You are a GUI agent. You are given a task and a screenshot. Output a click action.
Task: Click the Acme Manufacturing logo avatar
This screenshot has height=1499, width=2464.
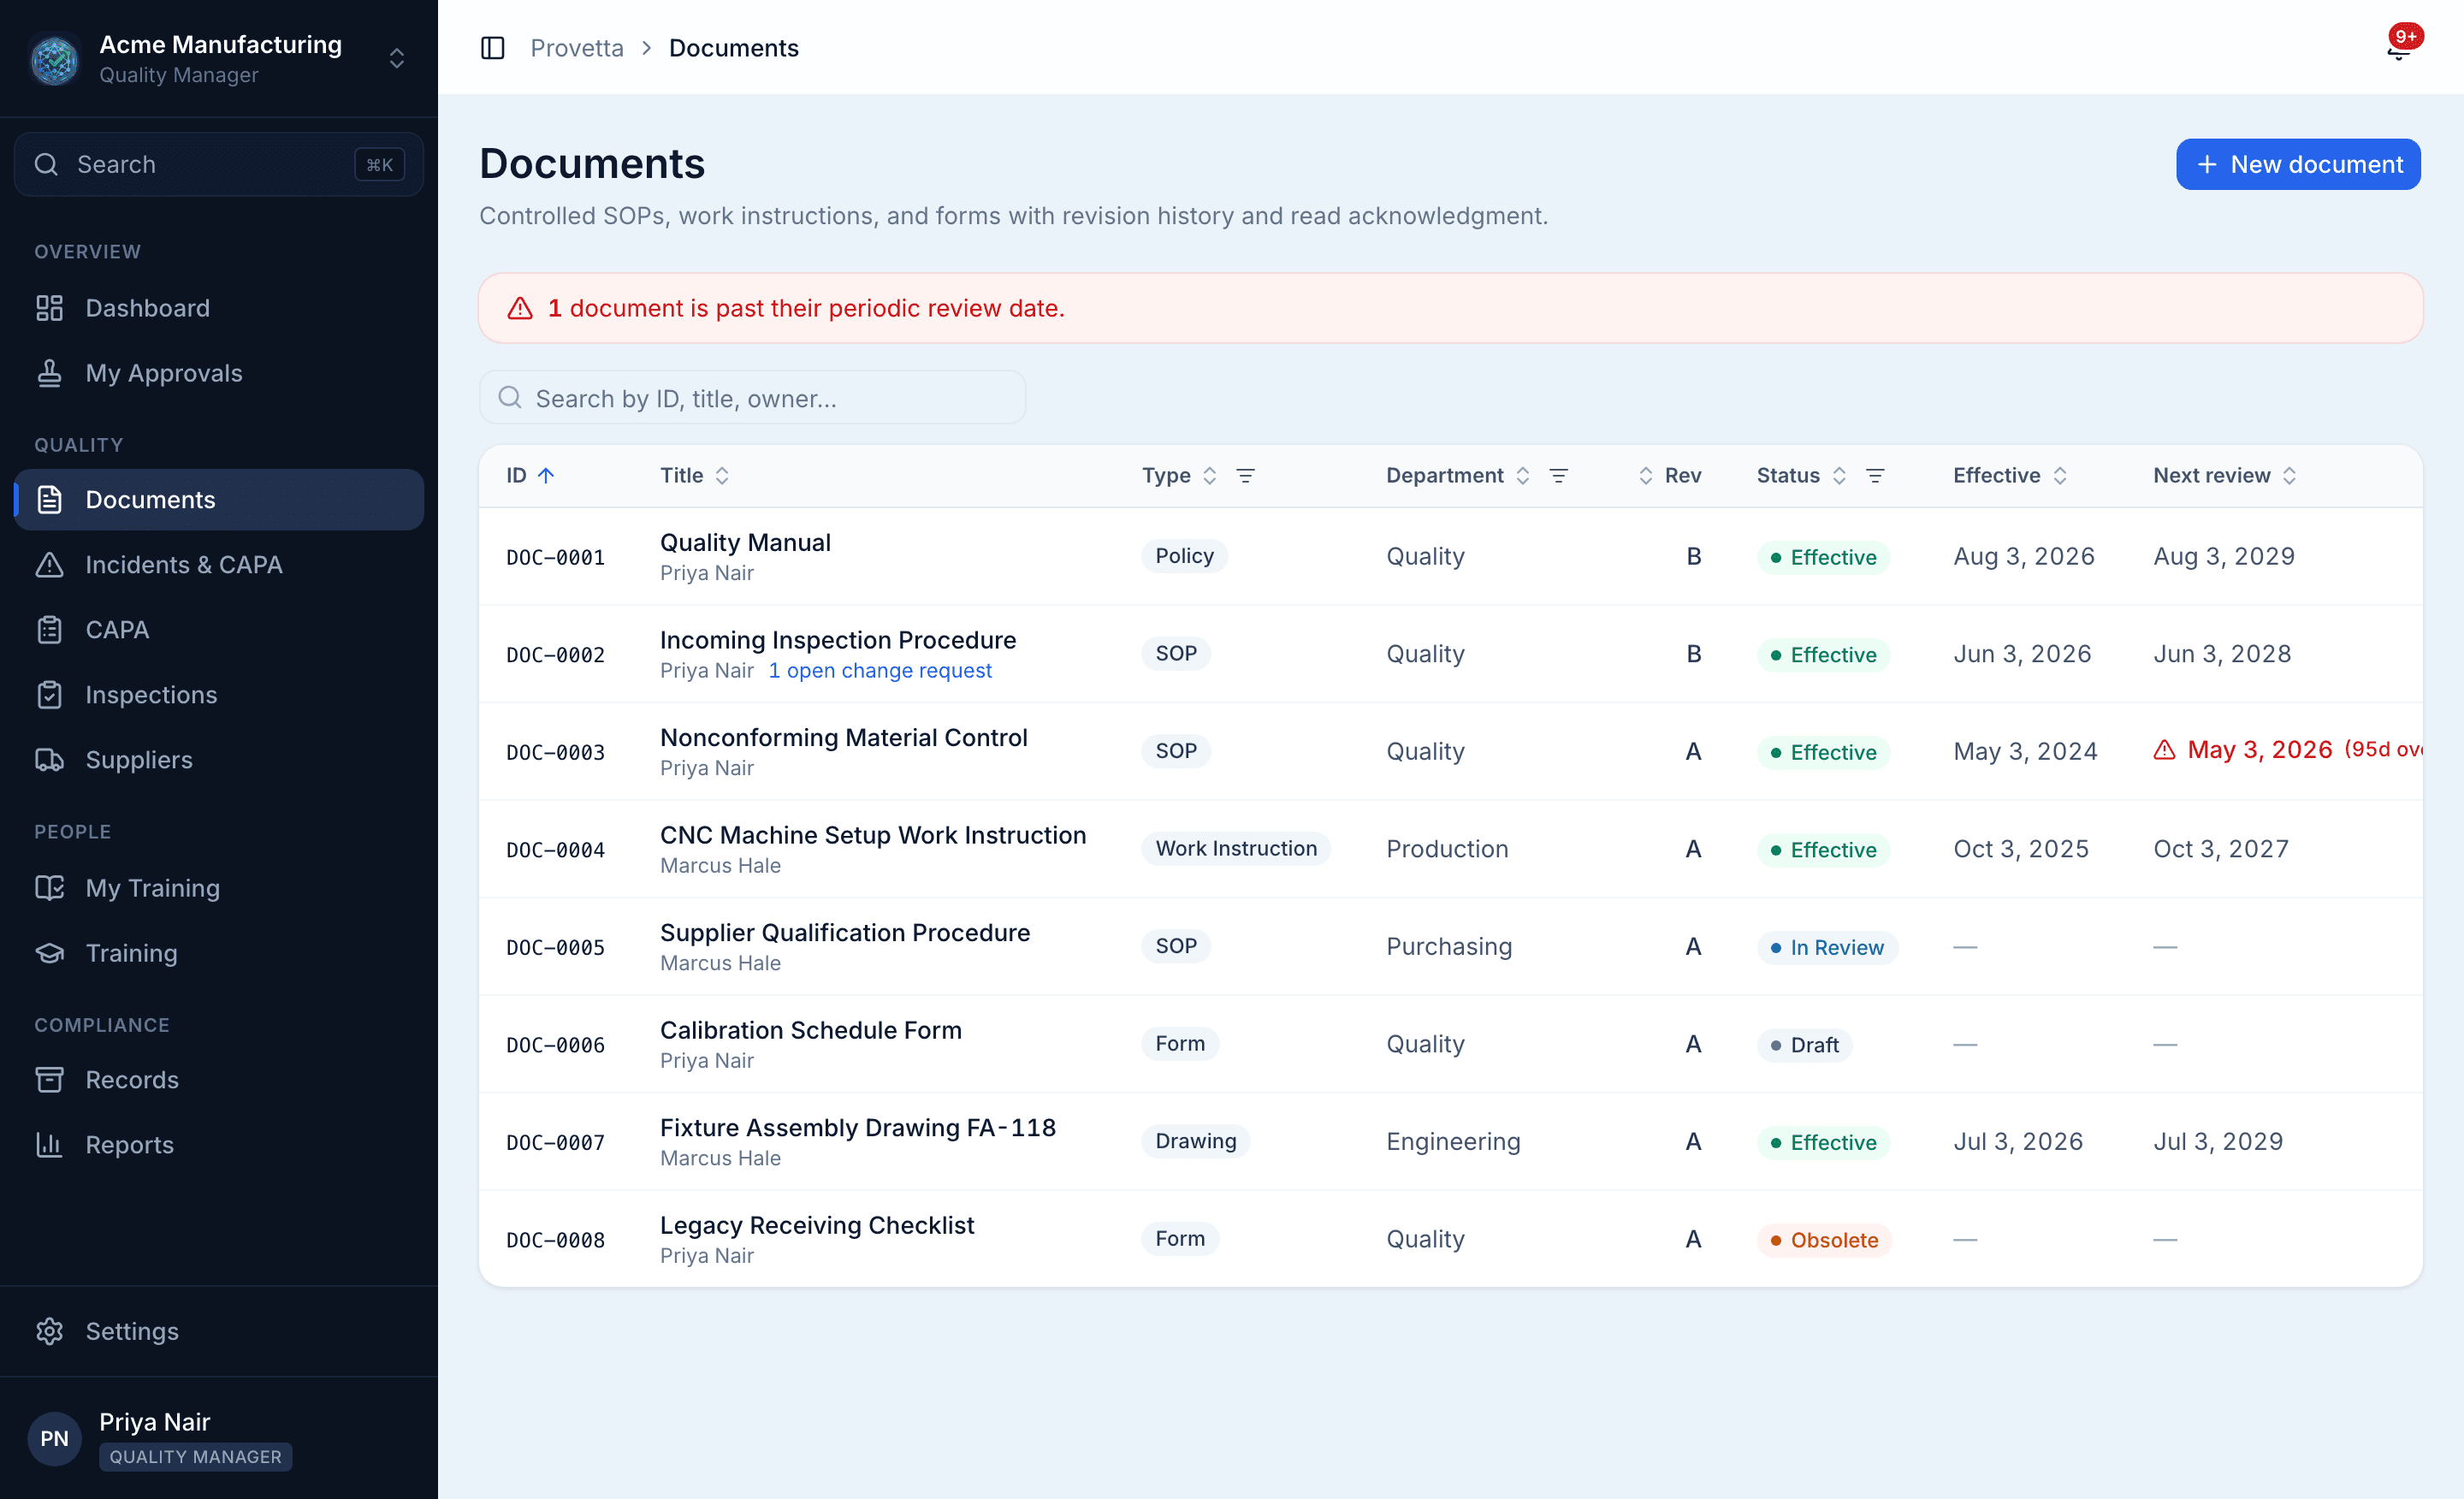click(x=54, y=59)
